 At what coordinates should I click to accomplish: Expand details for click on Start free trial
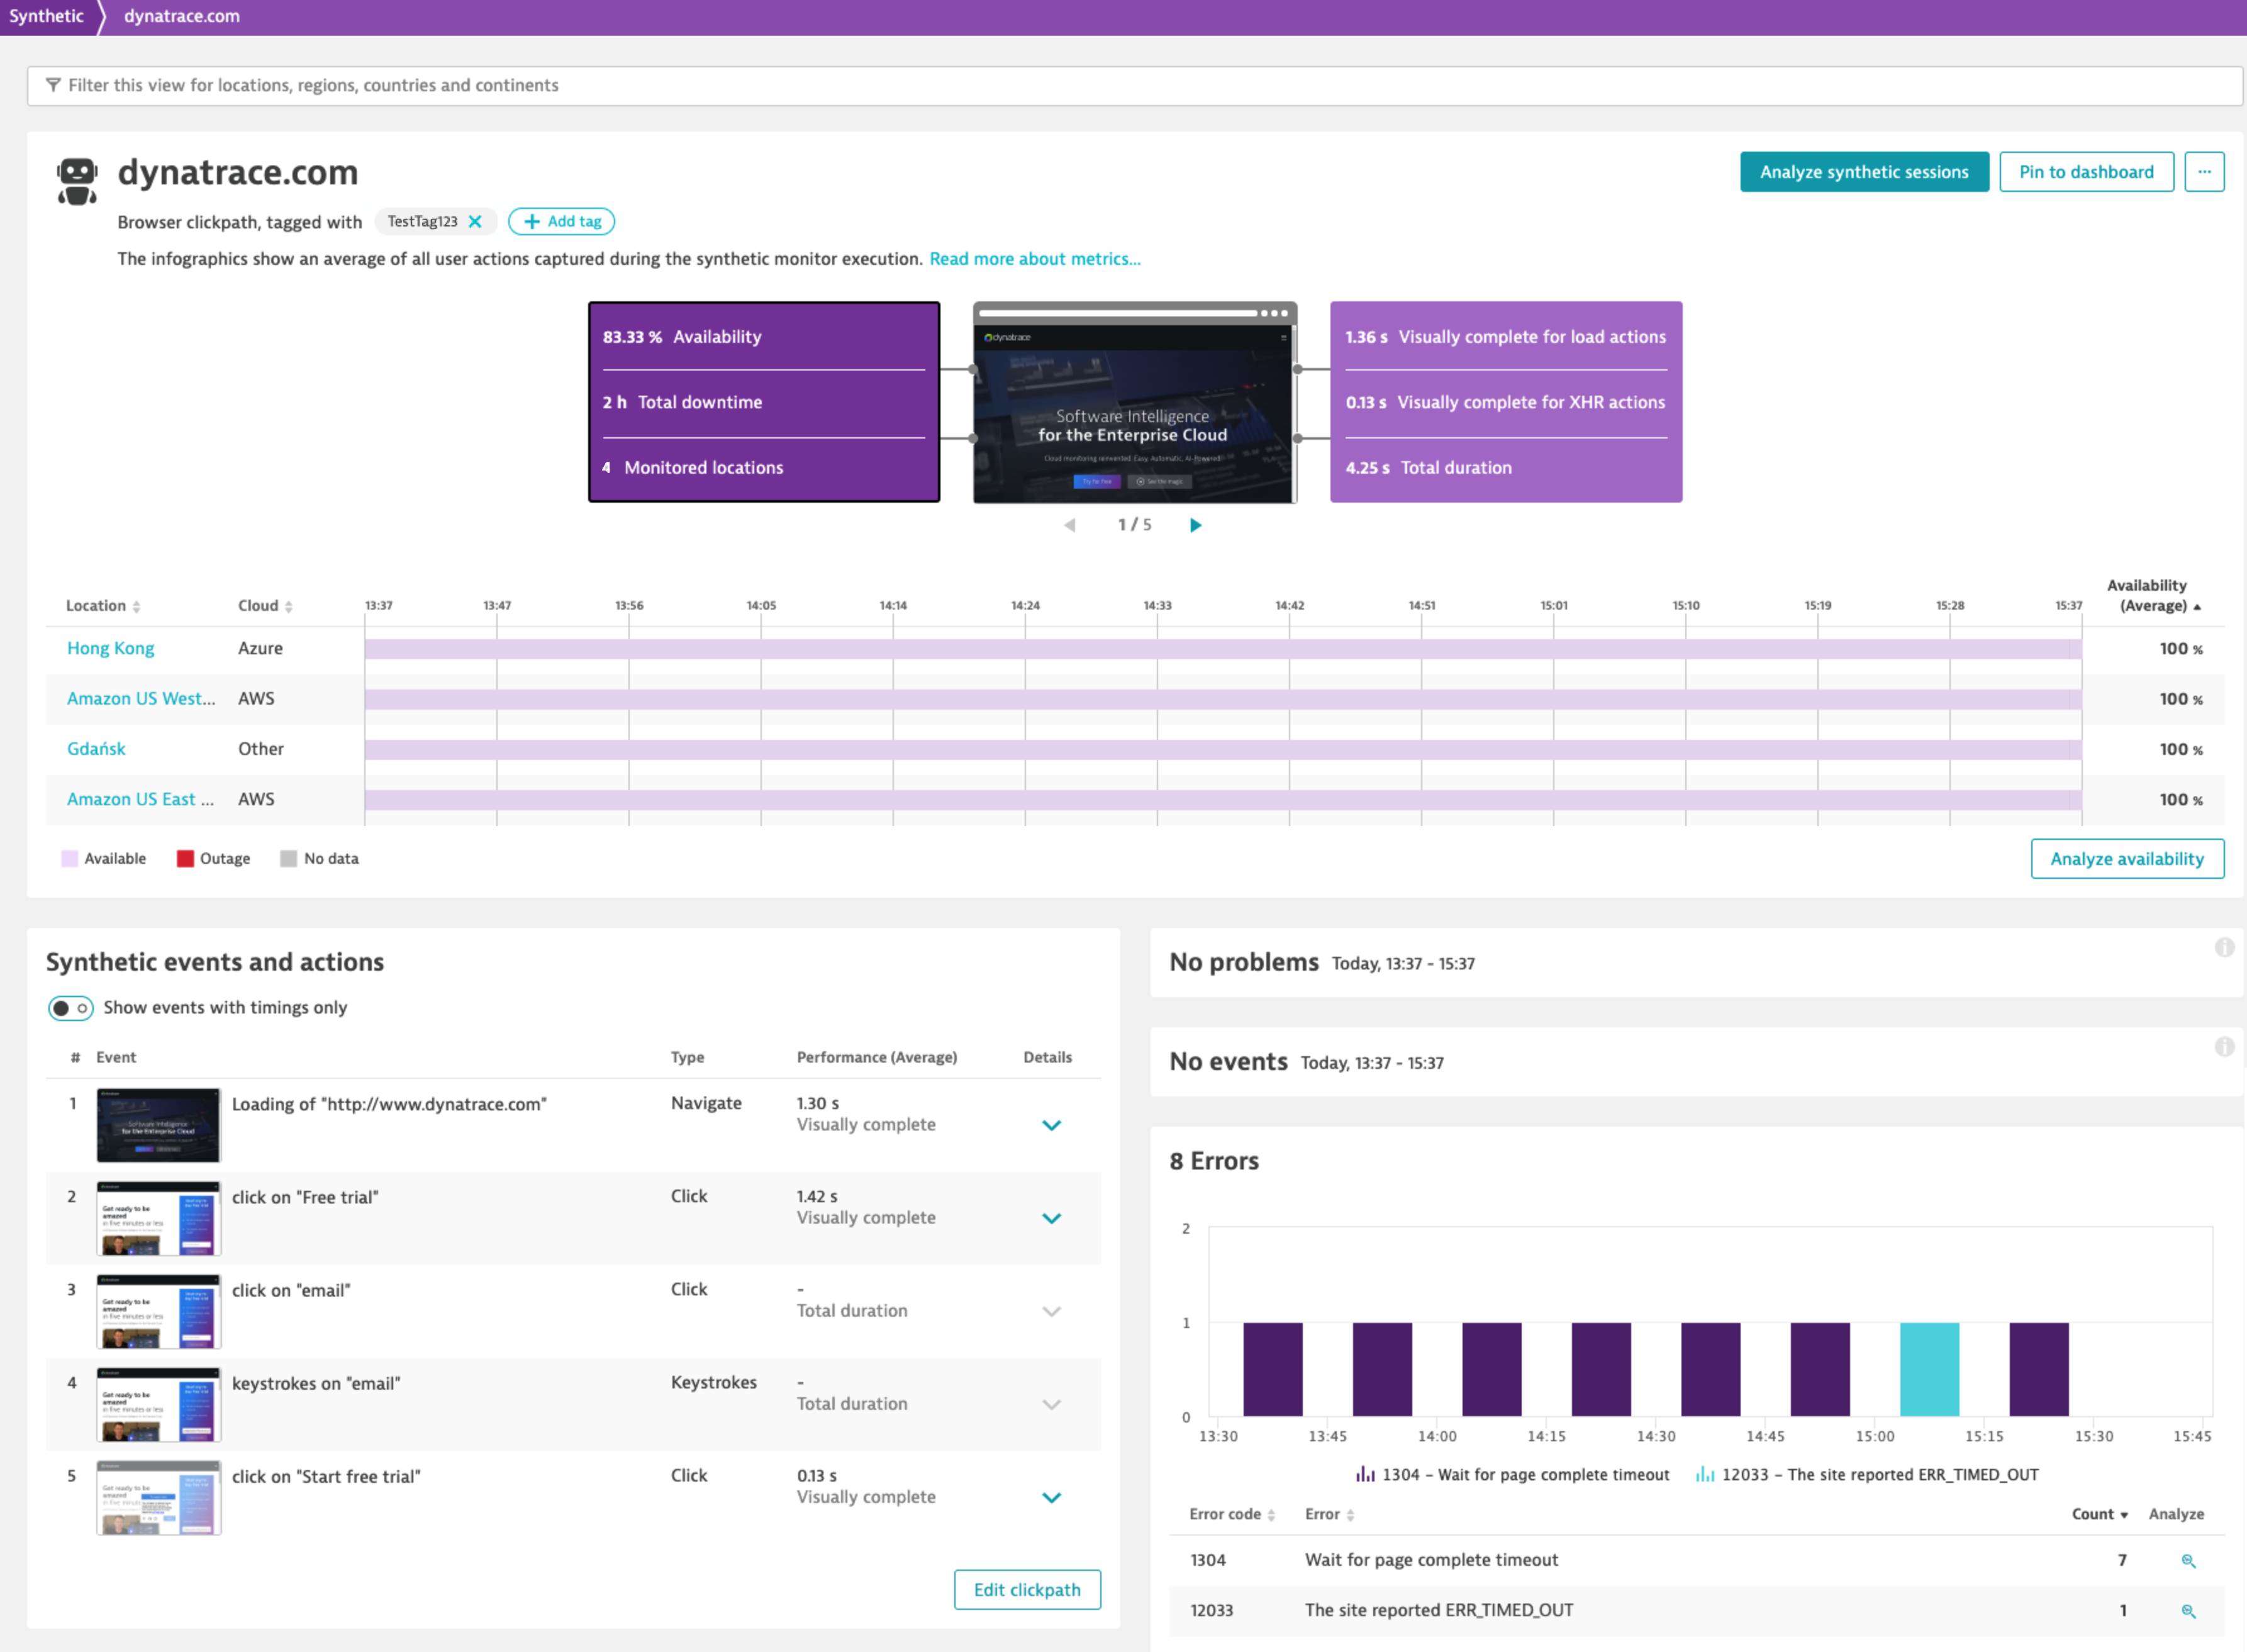pyautogui.click(x=1051, y=1497)
